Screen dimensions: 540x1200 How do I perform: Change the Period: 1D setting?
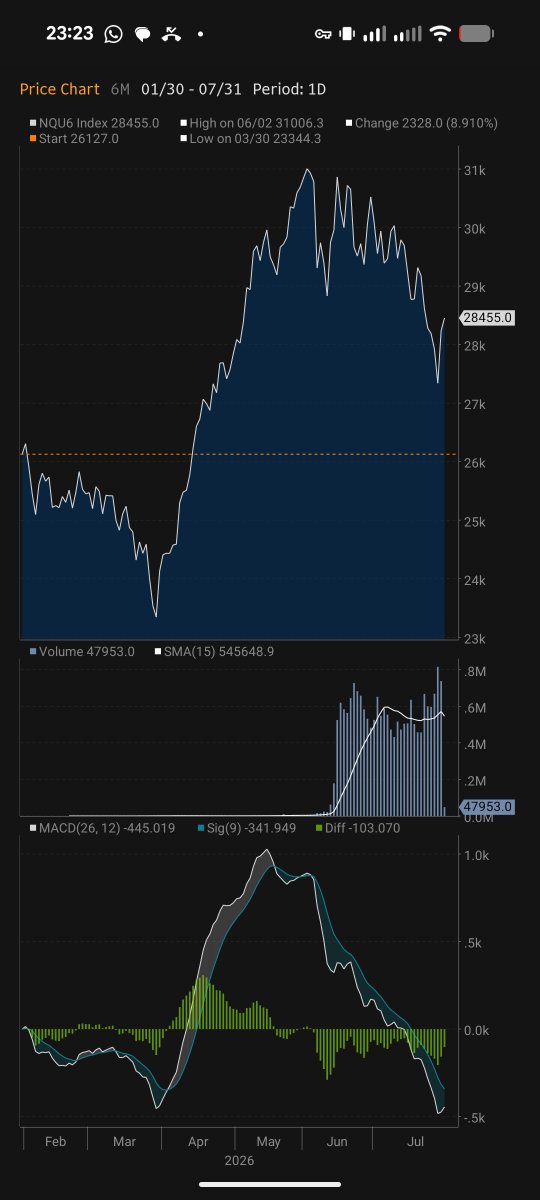289,89
